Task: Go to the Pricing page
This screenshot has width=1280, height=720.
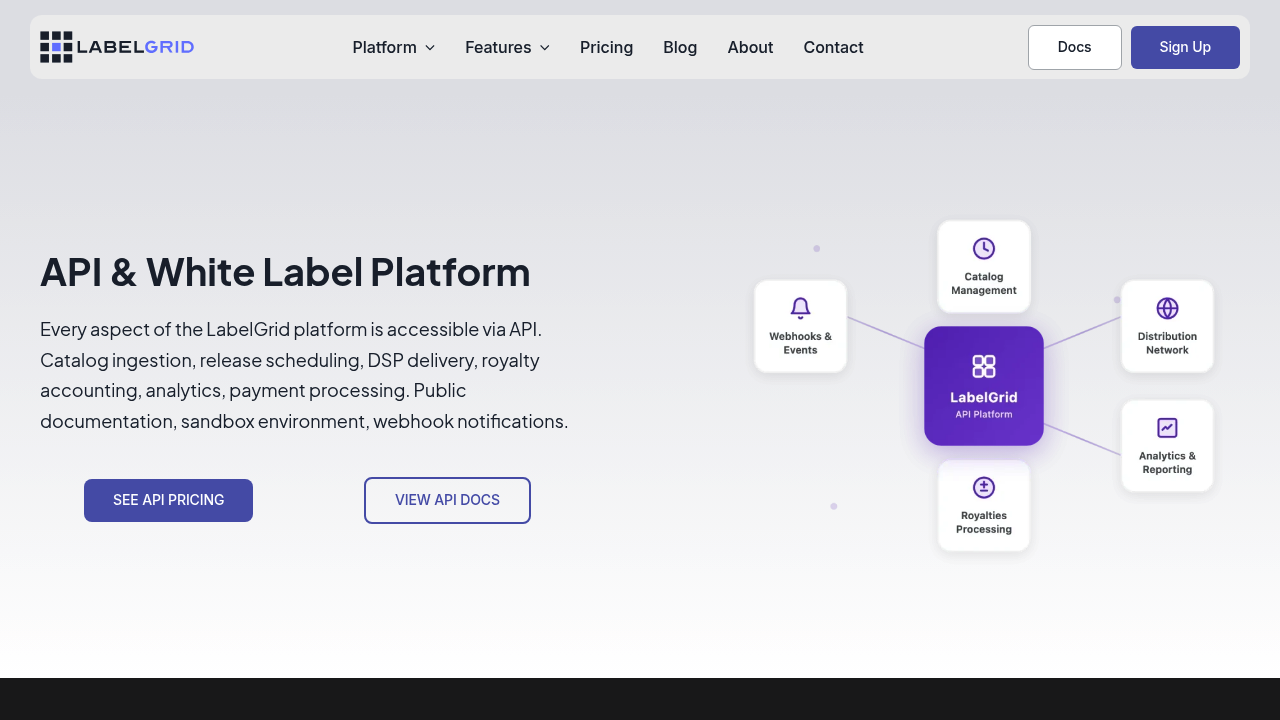Action: pos(606,47)
